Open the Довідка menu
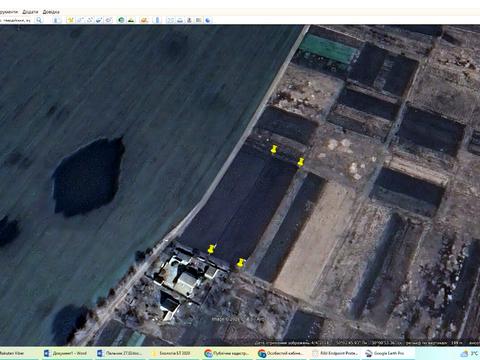This screenshot has width=480, height=360. coord(51,12)
